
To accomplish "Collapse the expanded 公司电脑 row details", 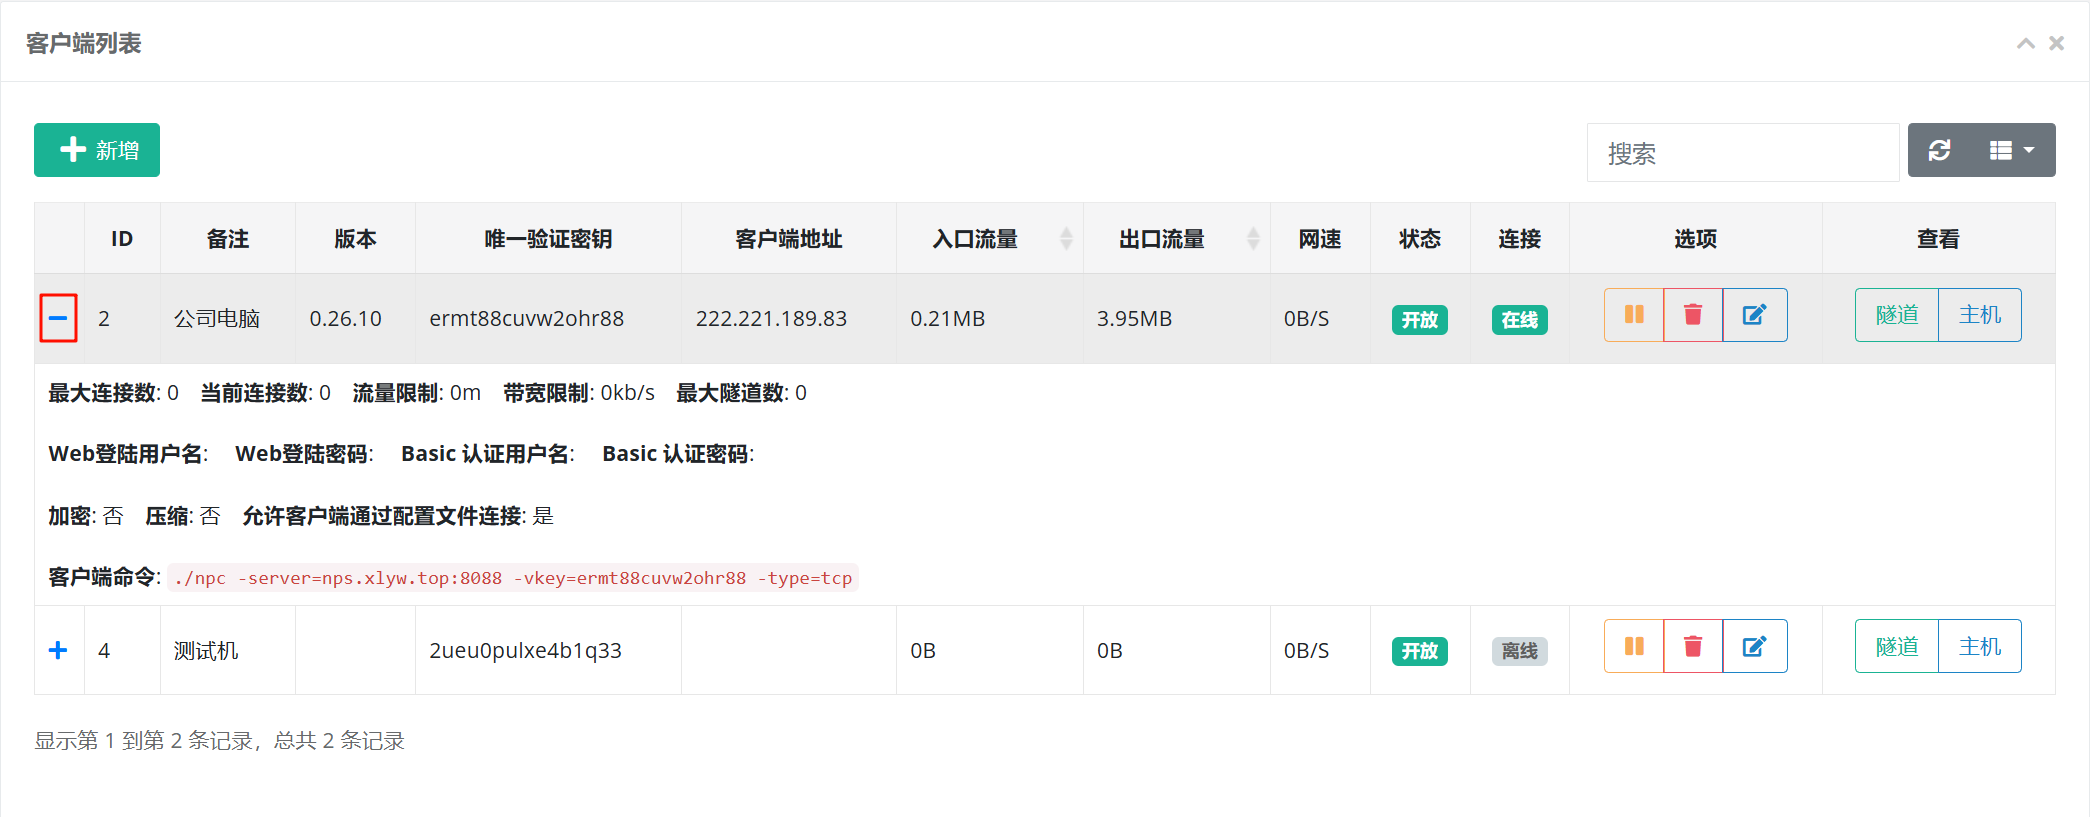I will 58,318.
